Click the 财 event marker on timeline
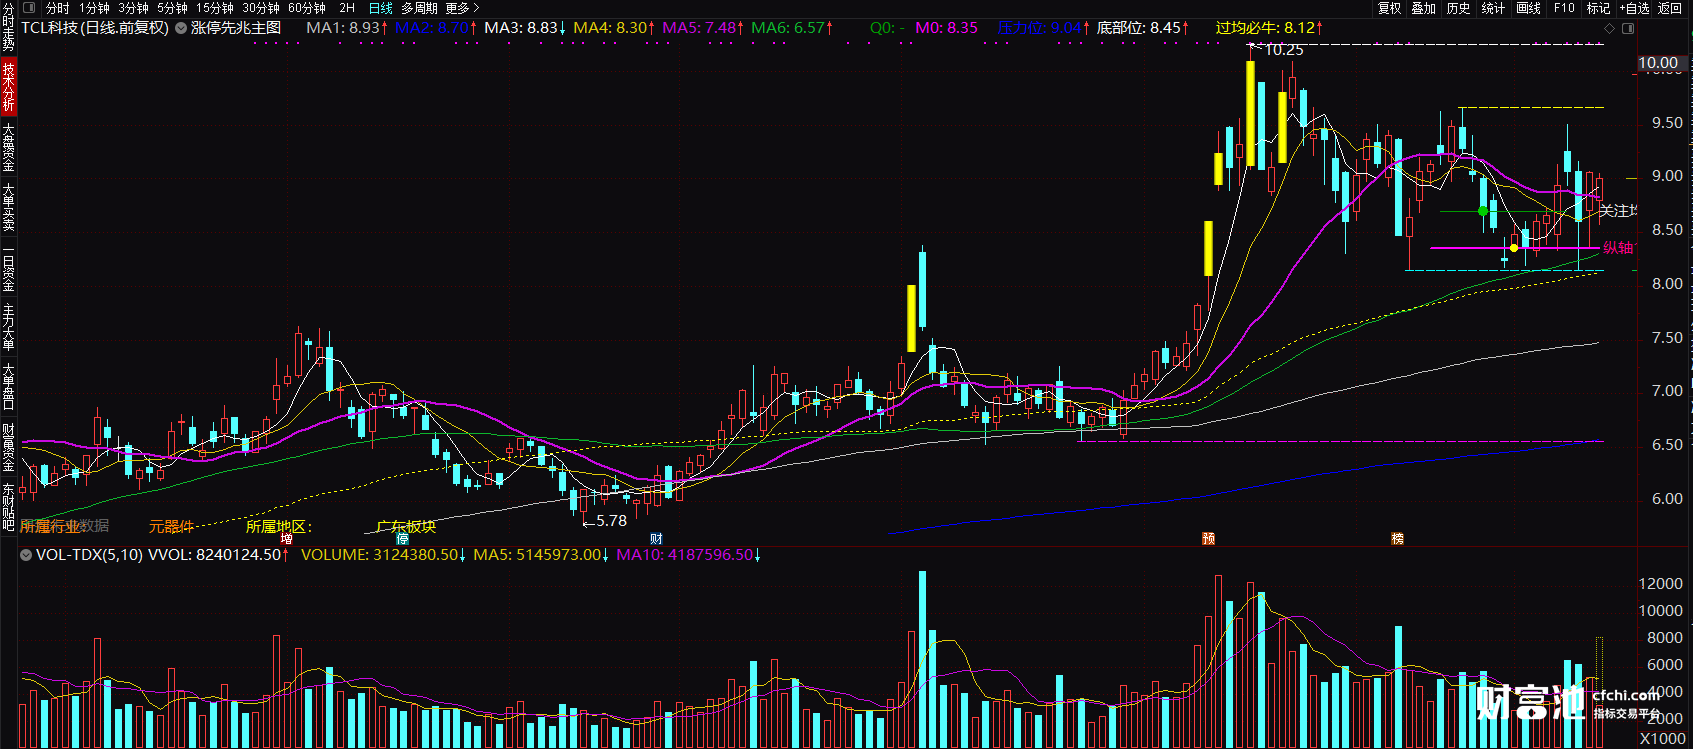Image resolution: width=1693 pixels, height=749 pixels. coord(656,539)
